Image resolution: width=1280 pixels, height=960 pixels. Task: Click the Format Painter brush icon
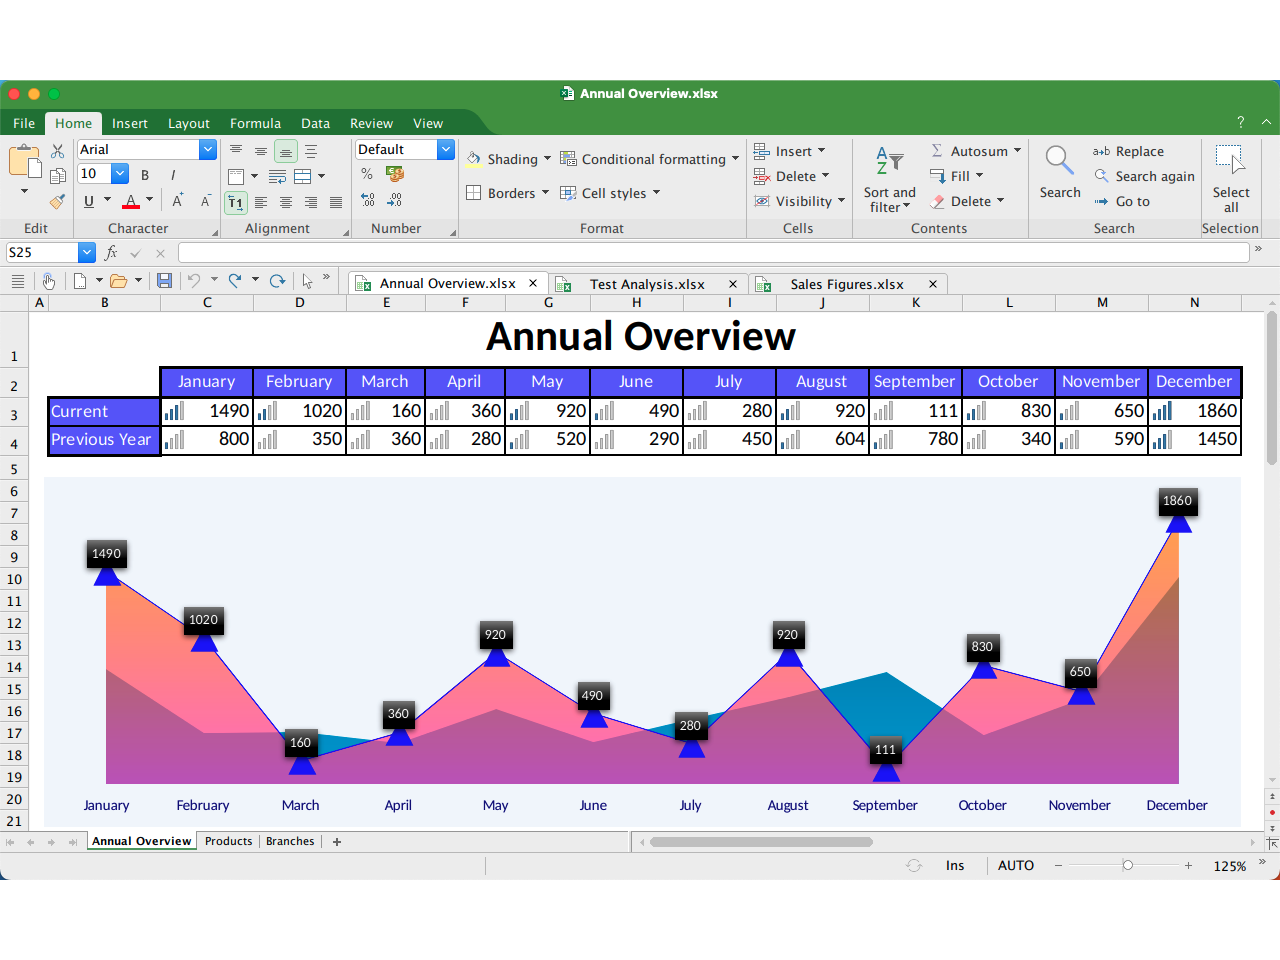(57, 201)
